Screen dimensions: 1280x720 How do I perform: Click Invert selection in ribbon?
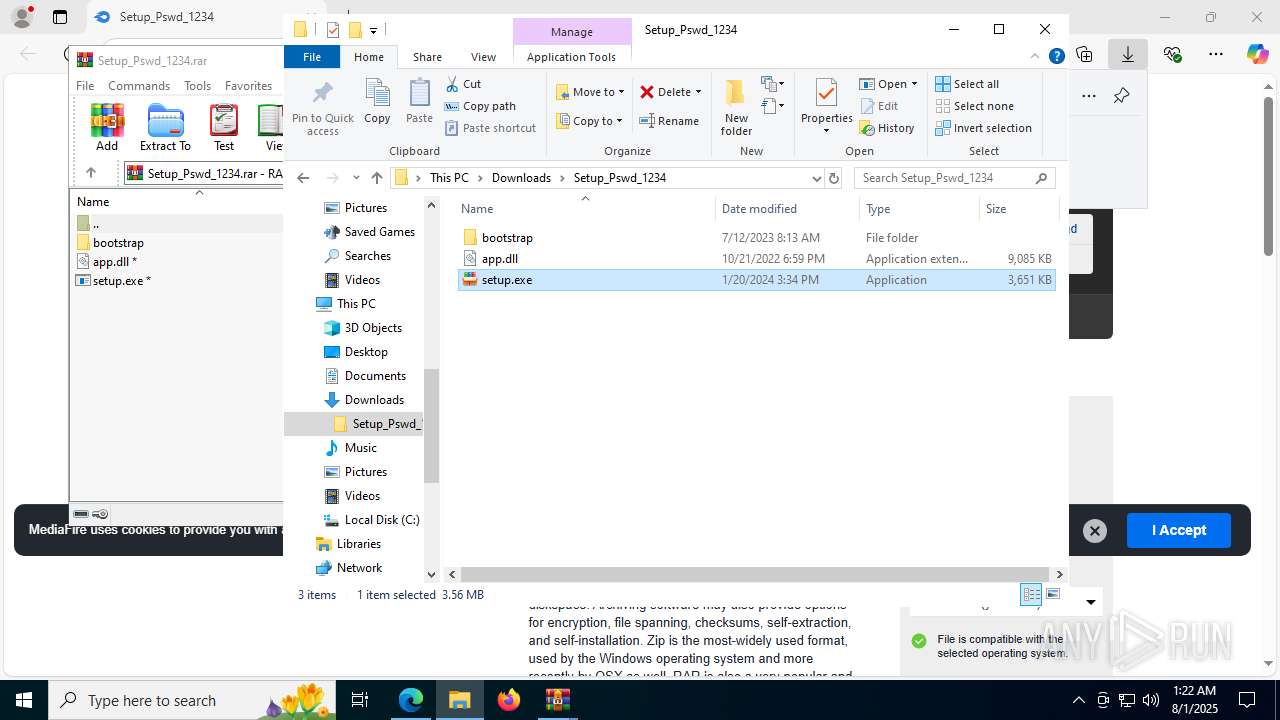(983, 128)
